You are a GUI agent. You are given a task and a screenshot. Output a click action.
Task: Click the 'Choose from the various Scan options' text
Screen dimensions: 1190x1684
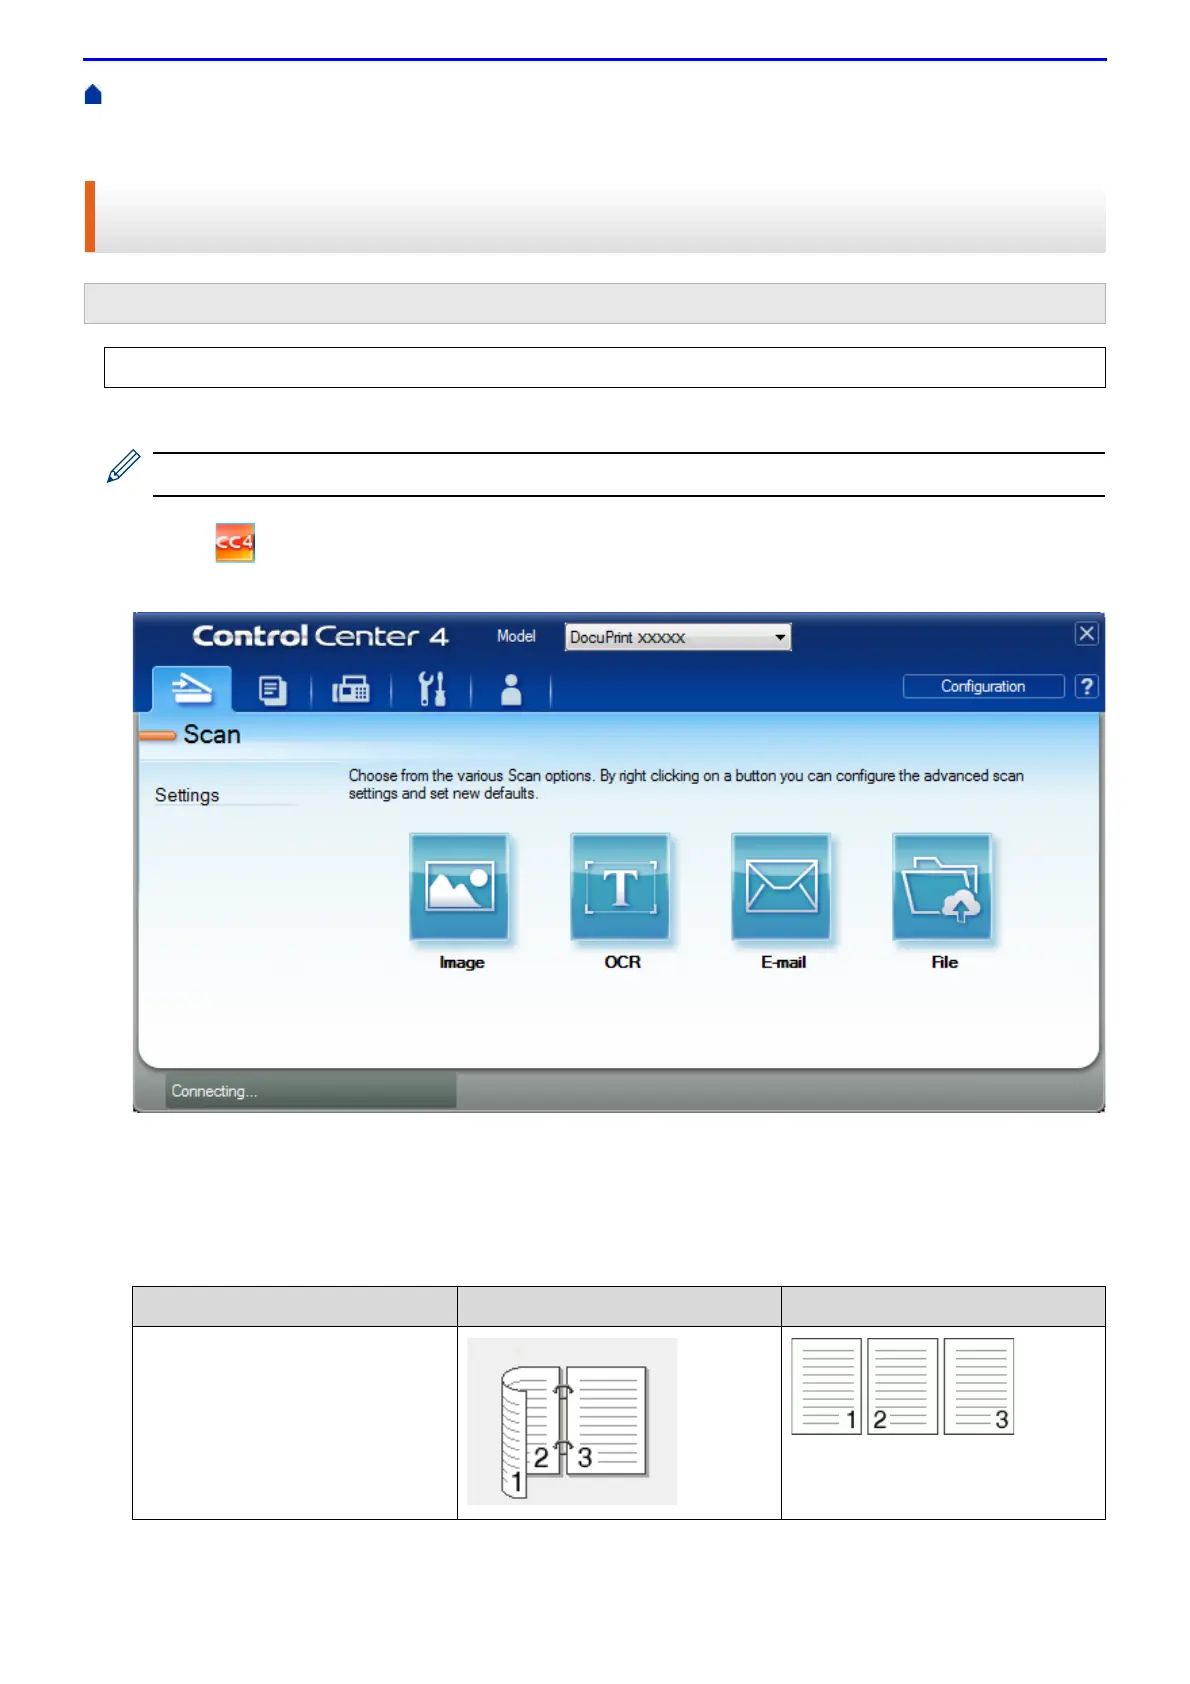pos(686,784)
